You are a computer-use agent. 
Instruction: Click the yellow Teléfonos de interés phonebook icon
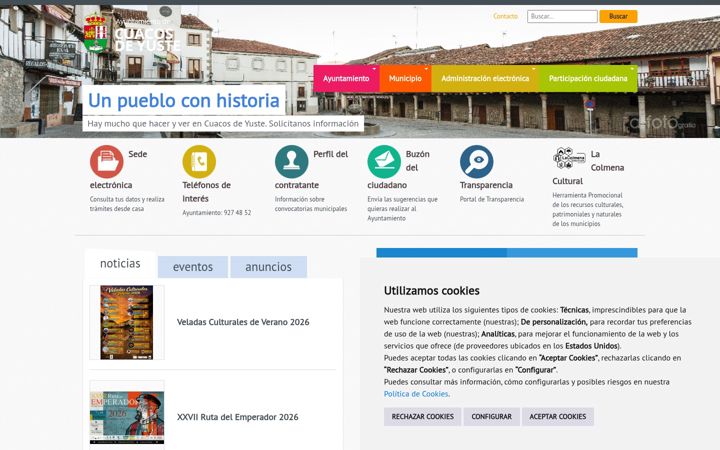199,162
